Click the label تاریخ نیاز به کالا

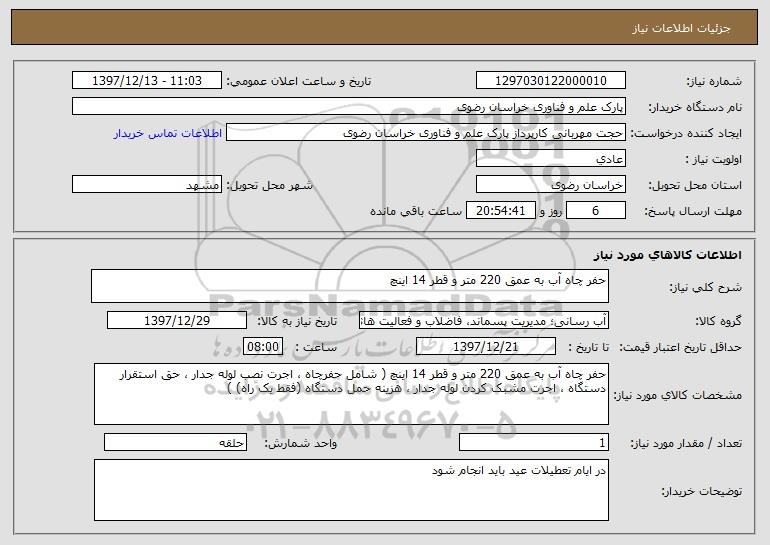[298, 321]
